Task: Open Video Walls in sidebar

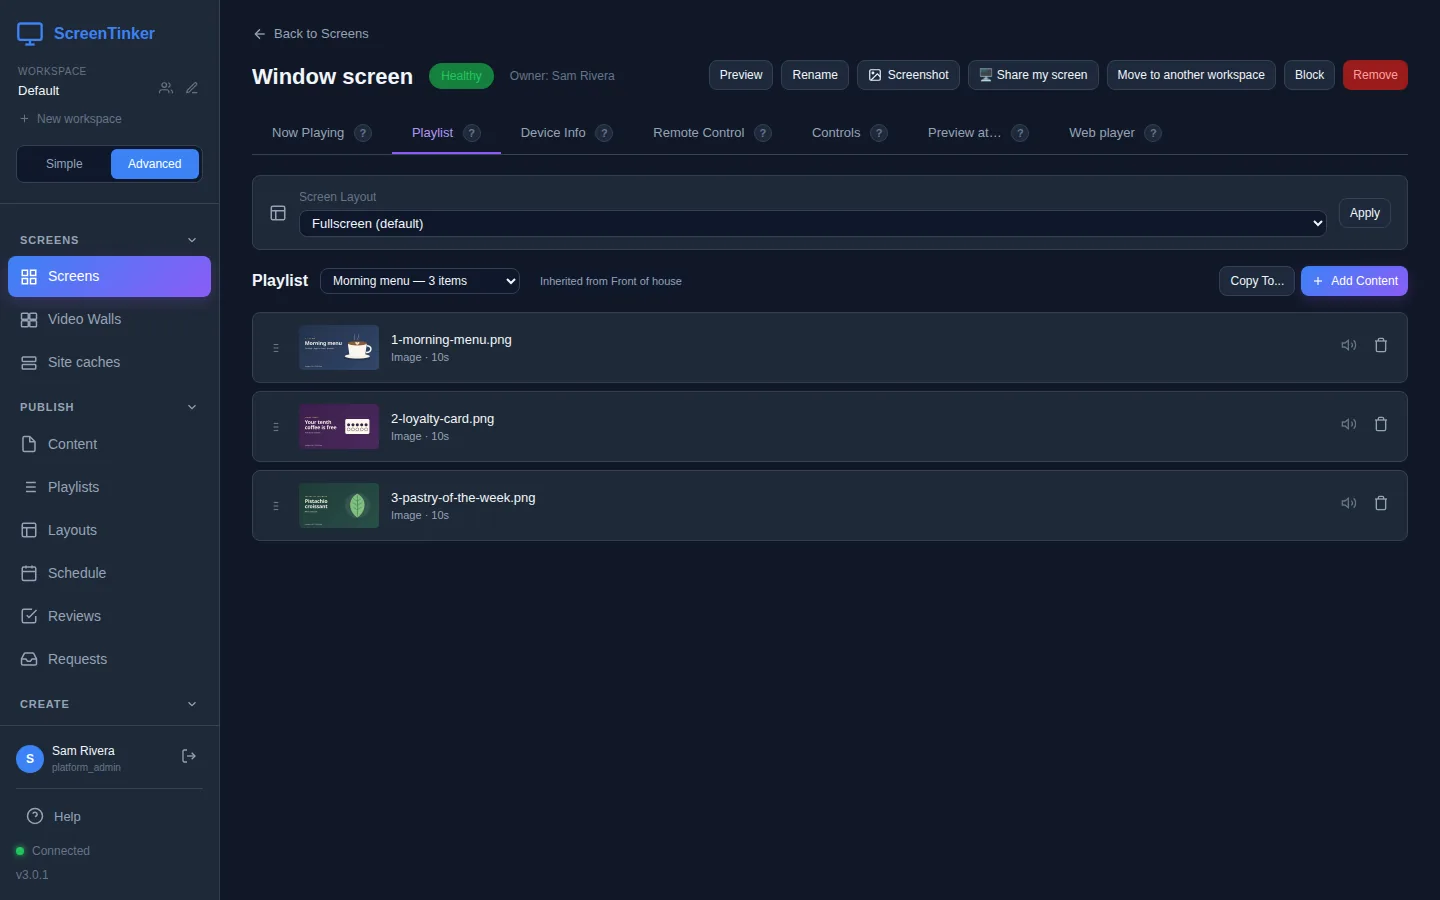Action: (109, 319)
